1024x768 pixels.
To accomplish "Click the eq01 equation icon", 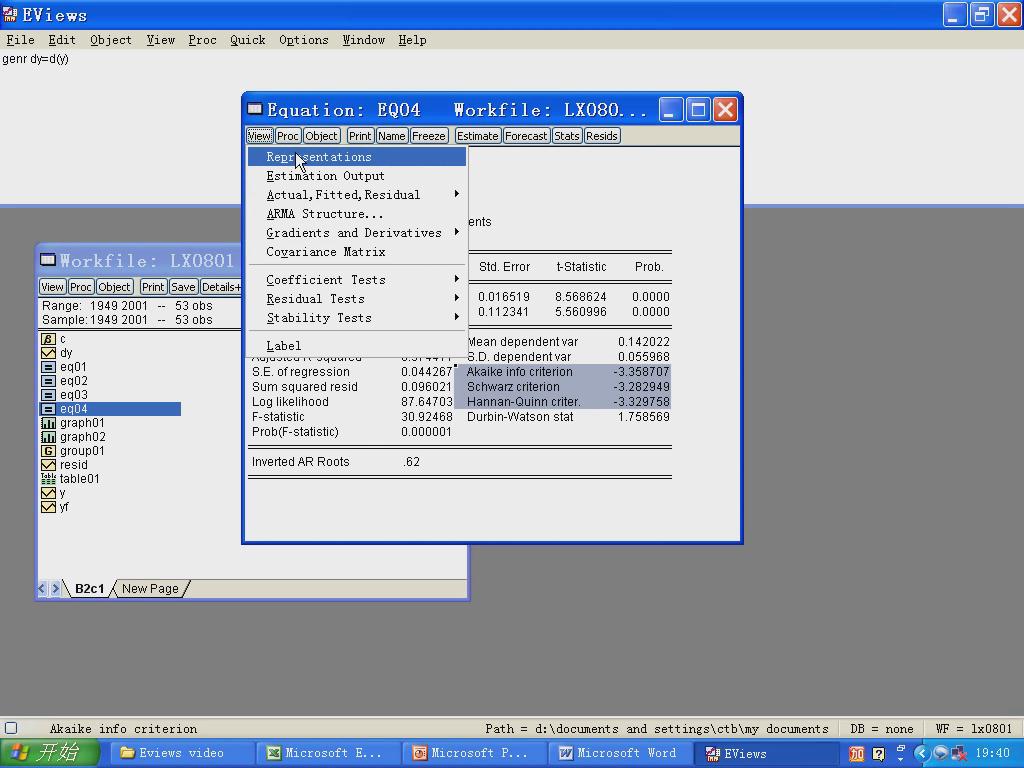I will (x=48, y=367).
